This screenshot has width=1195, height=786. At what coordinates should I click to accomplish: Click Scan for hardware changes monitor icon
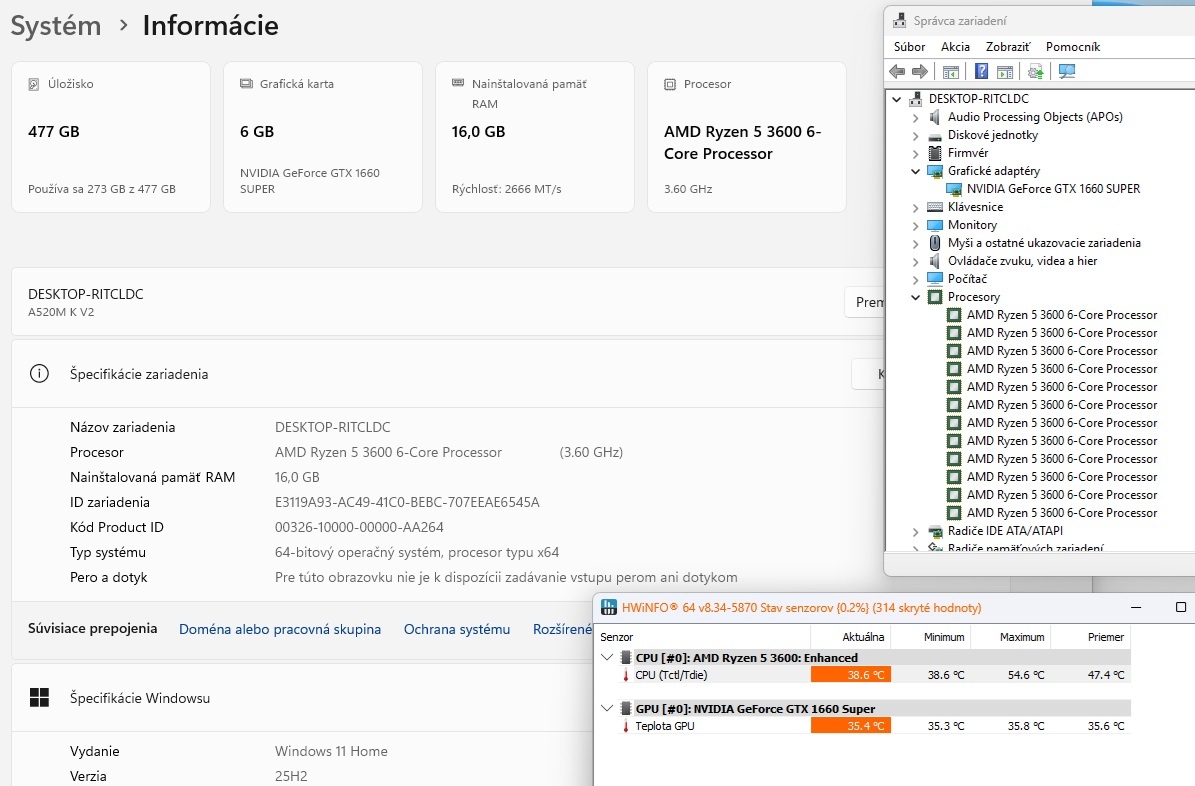(1066, 71)
